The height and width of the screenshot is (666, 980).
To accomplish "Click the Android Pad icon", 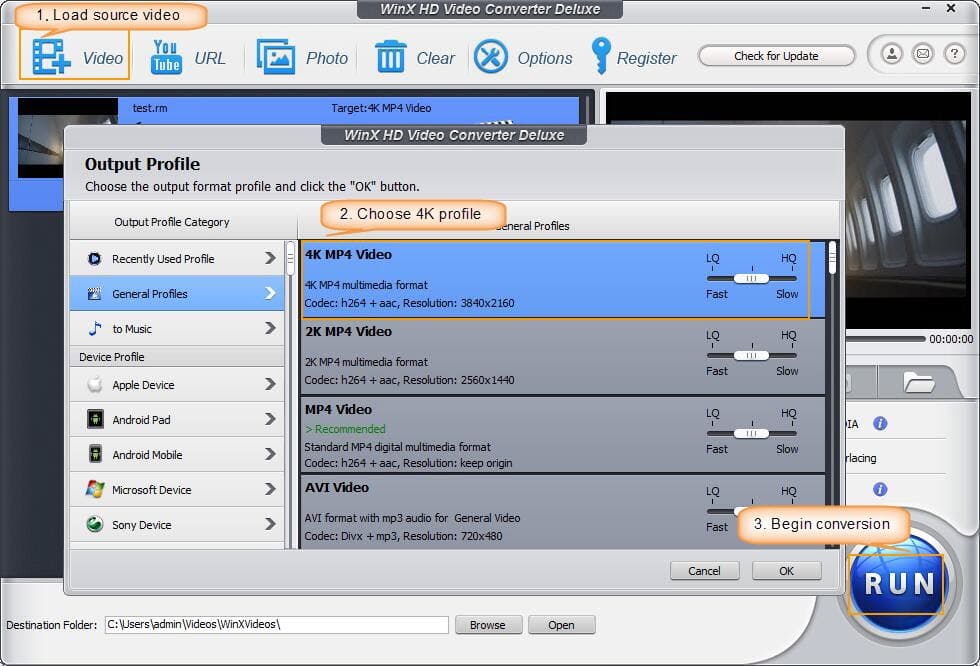I will [x=95, y=419].
